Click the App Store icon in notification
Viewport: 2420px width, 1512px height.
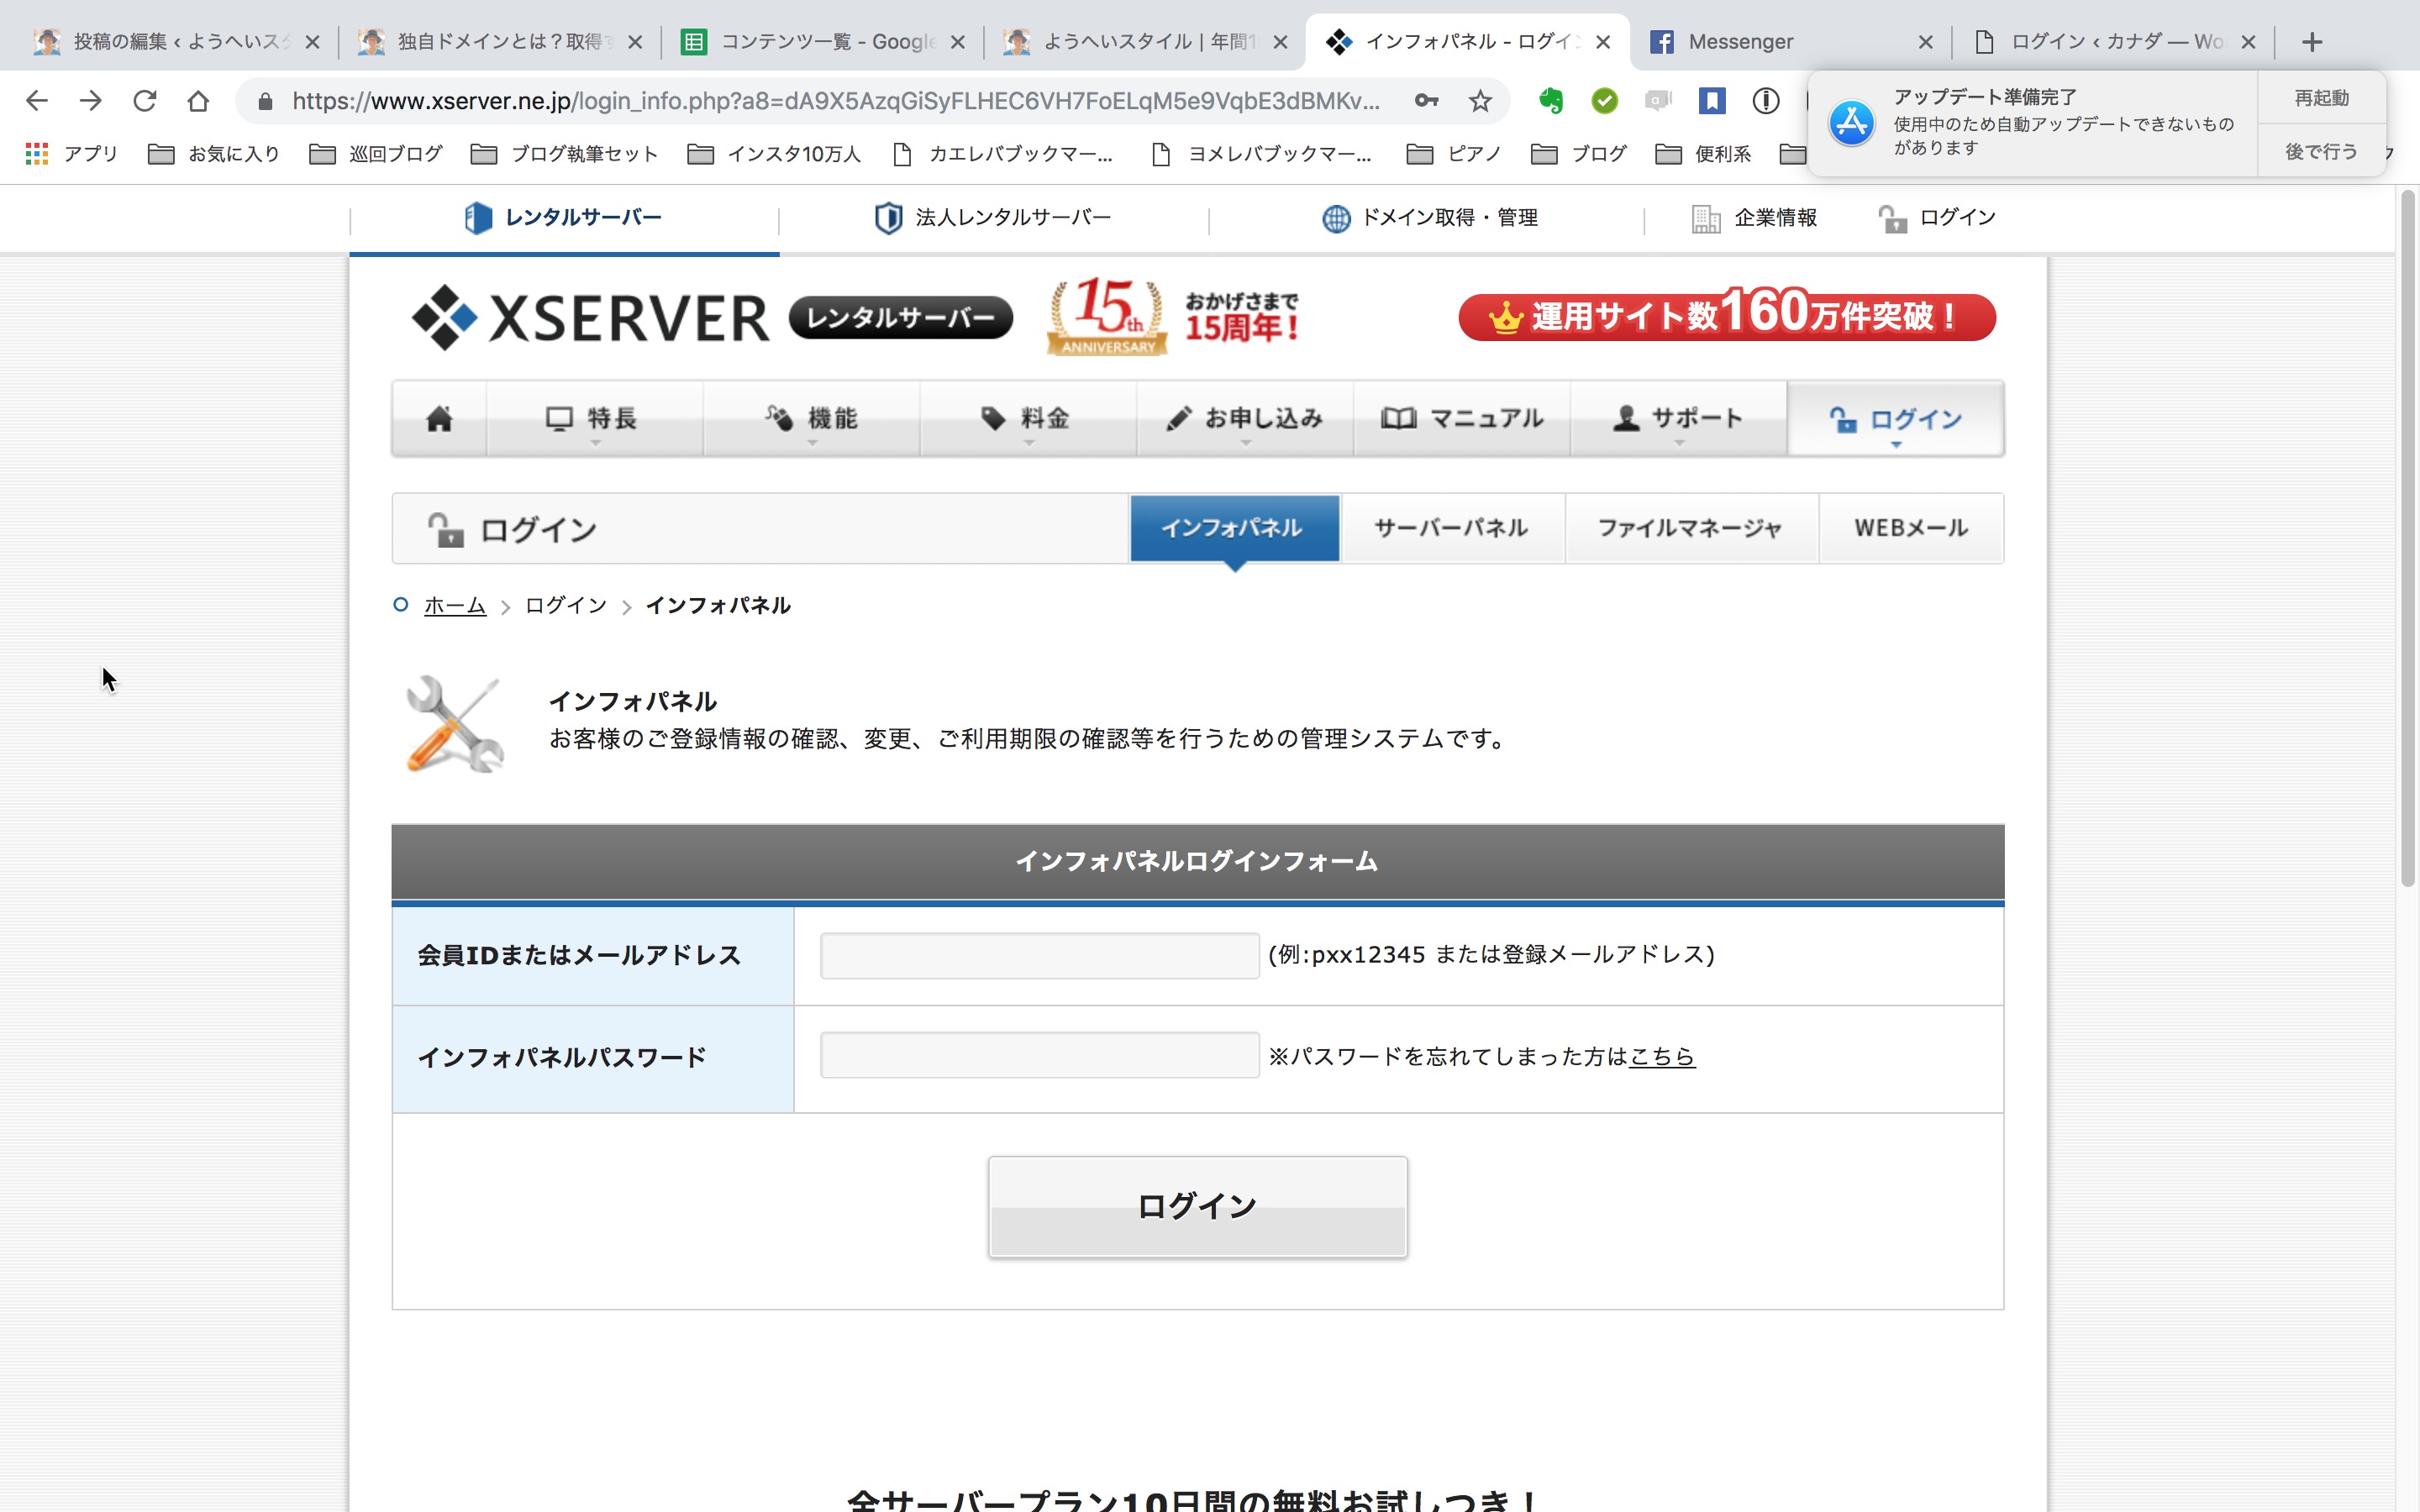tap(1851, 123)
